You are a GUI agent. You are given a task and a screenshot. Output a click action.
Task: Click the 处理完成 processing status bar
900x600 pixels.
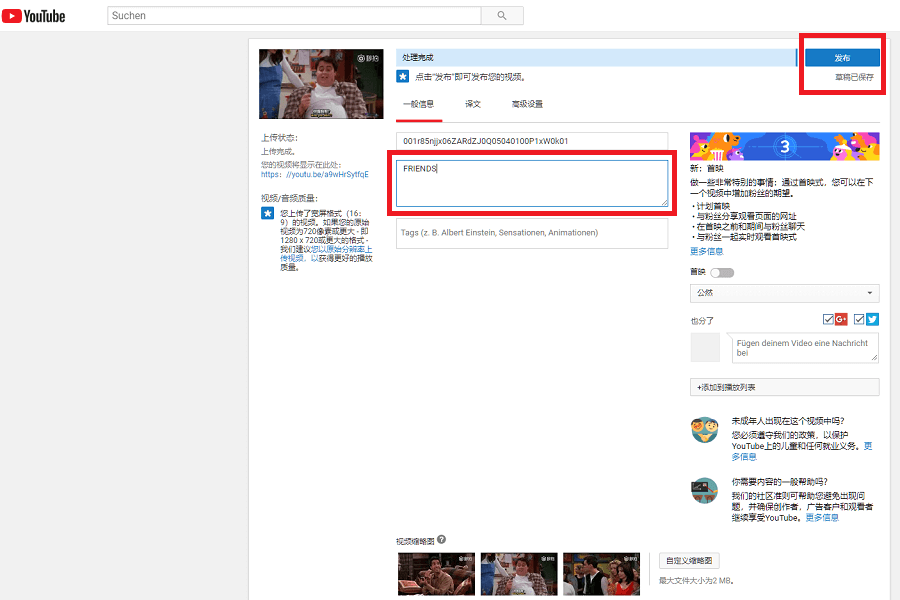pyautogui.click(x=596, y=57)
